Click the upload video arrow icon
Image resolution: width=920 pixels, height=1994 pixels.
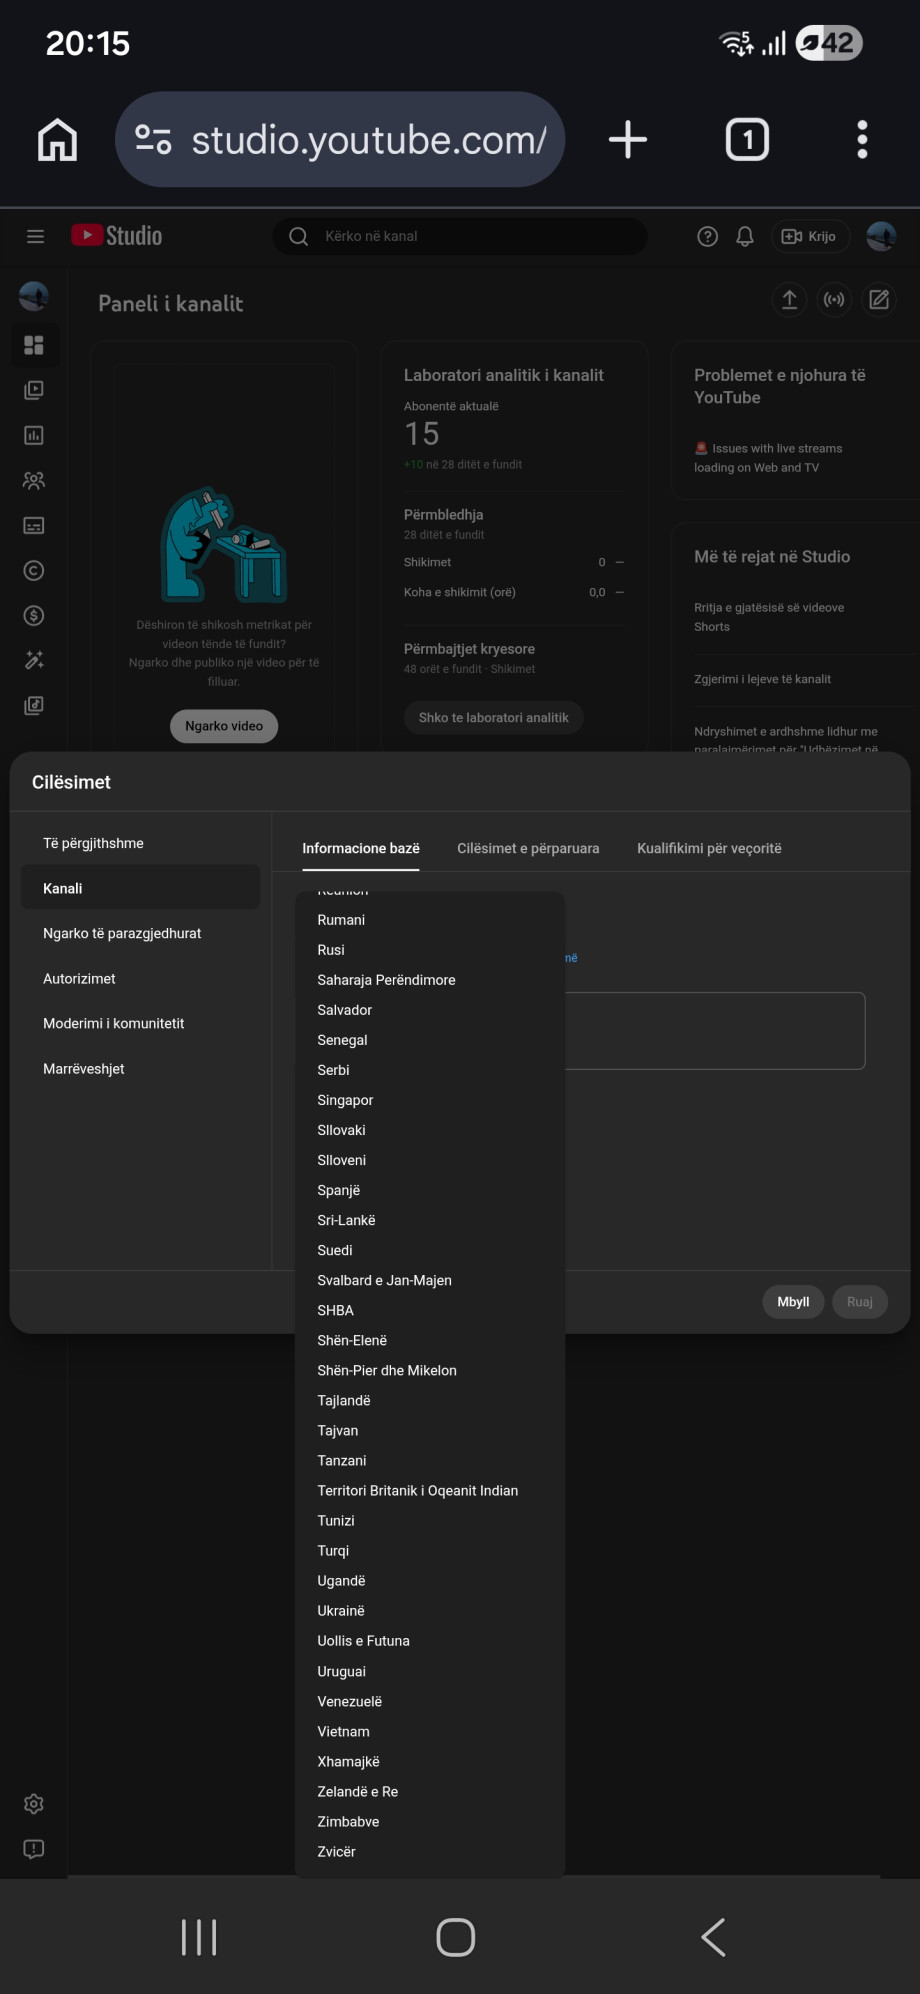789,300
